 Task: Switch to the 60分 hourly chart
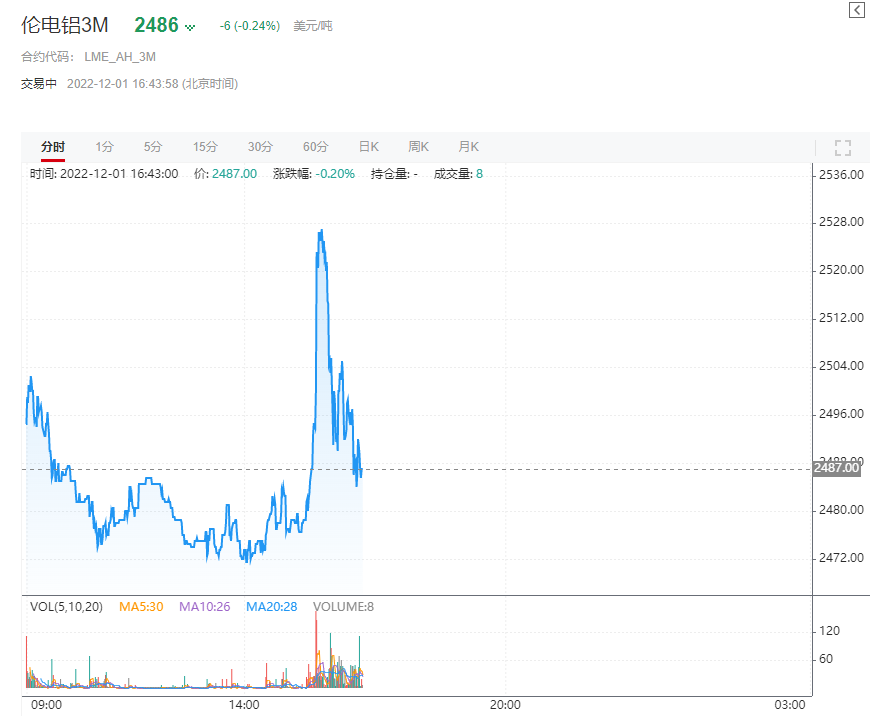[x=316, y=146]
